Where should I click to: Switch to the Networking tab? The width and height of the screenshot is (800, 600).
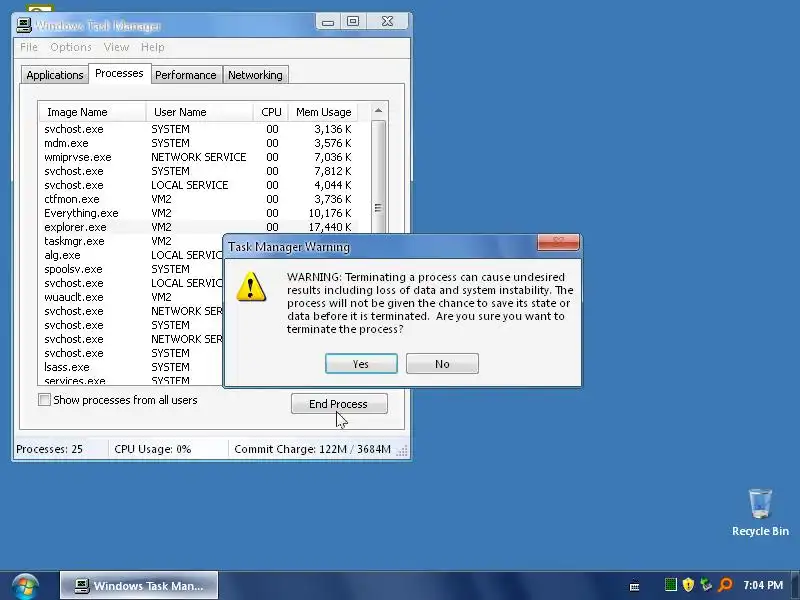(x=255, y=75)
